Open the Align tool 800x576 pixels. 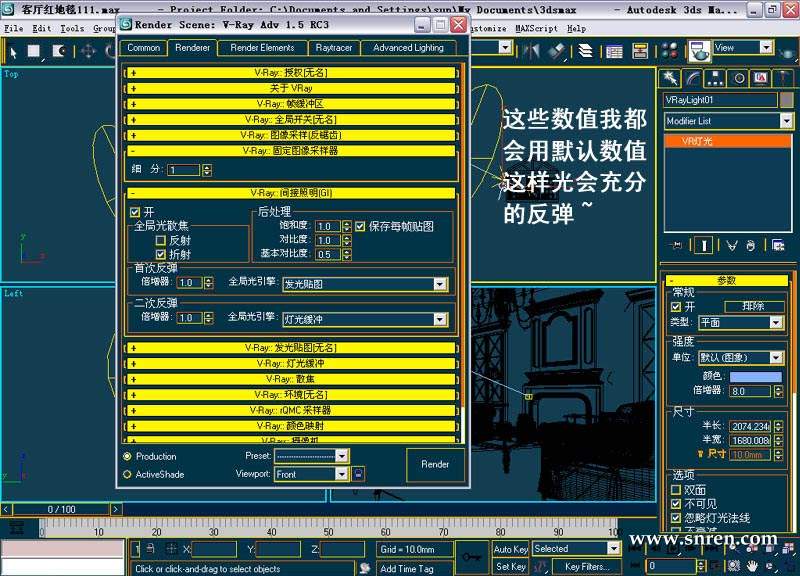point(557,51)
